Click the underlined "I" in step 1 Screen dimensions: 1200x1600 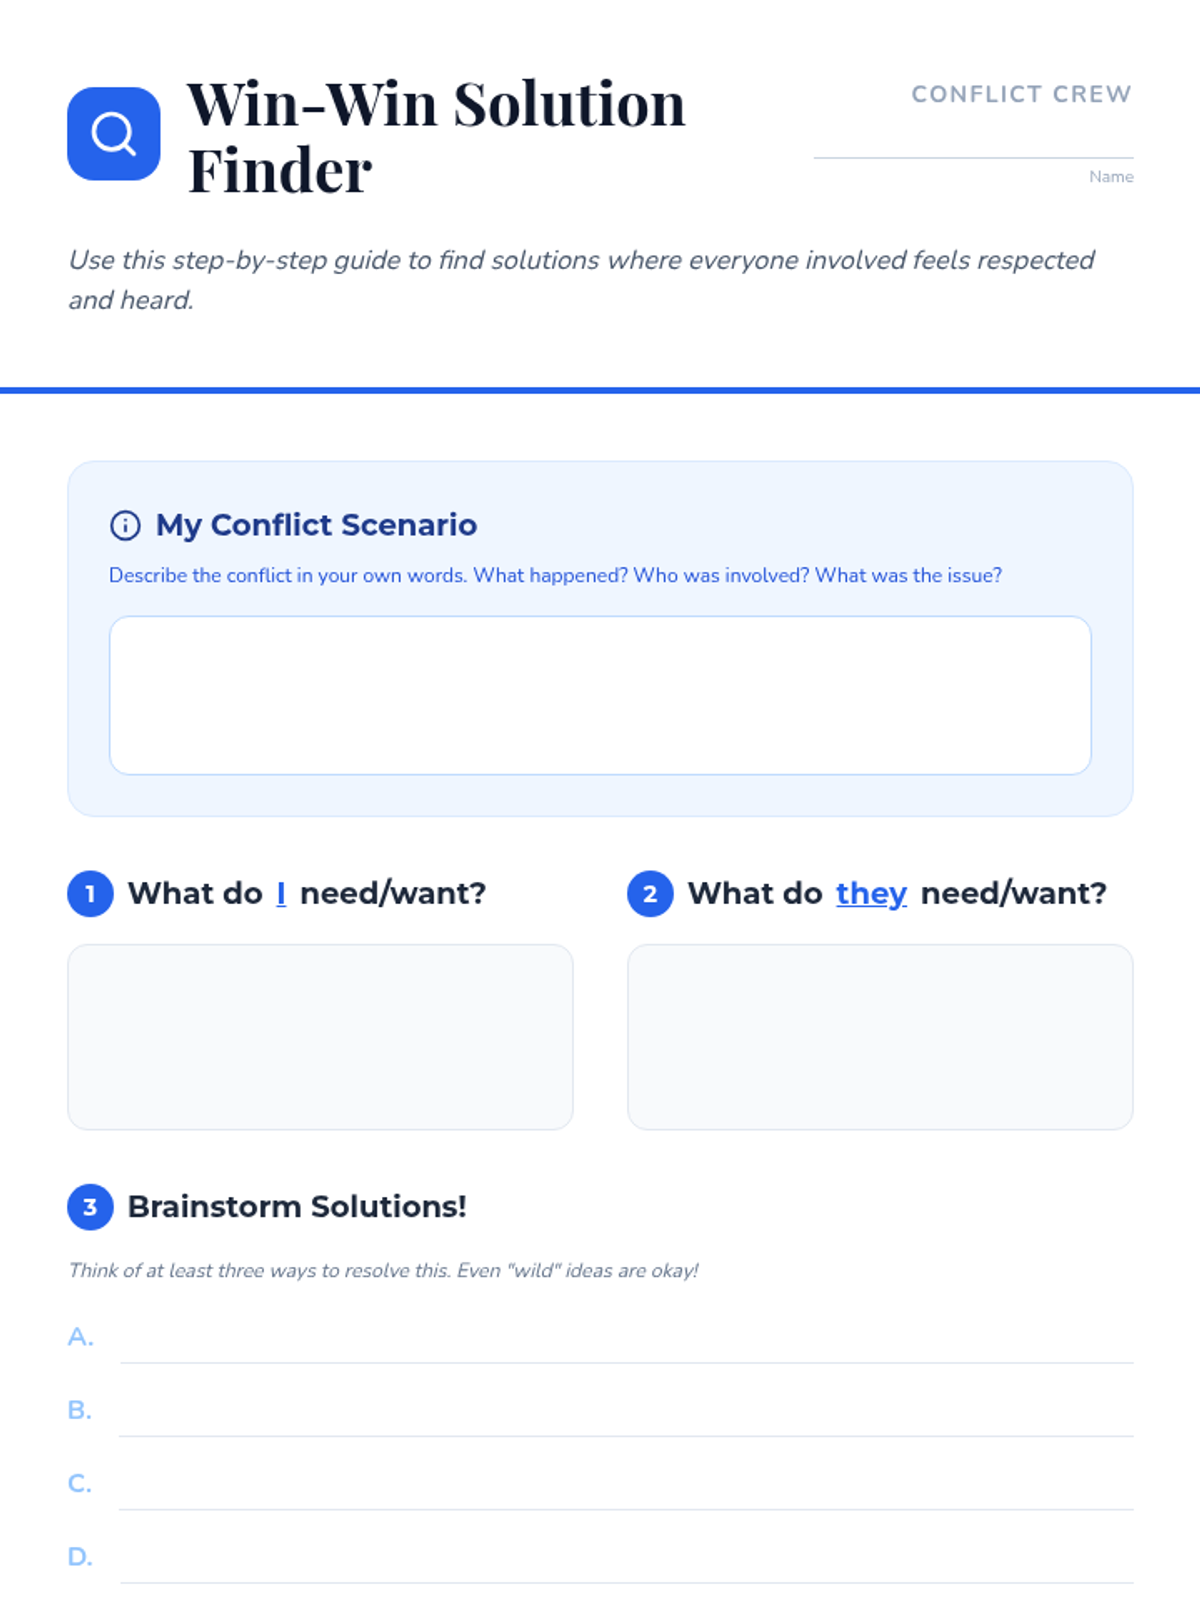(x=281, y=893)
